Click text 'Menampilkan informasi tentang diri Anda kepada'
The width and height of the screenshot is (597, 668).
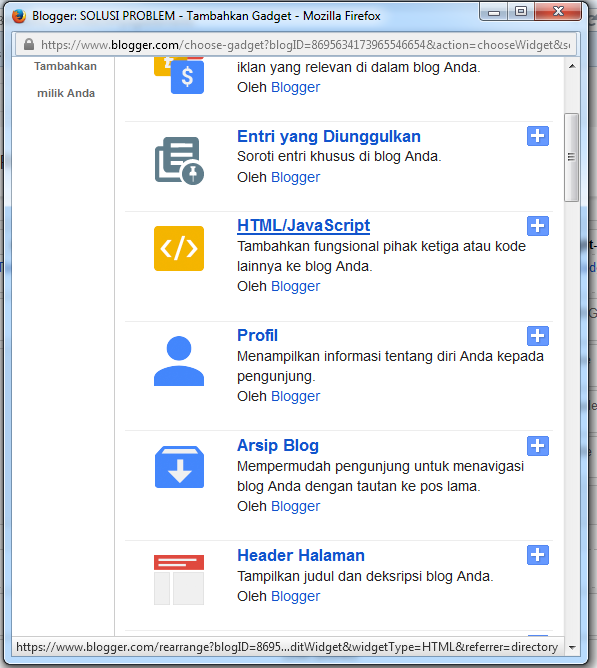[x=390, y=356]
